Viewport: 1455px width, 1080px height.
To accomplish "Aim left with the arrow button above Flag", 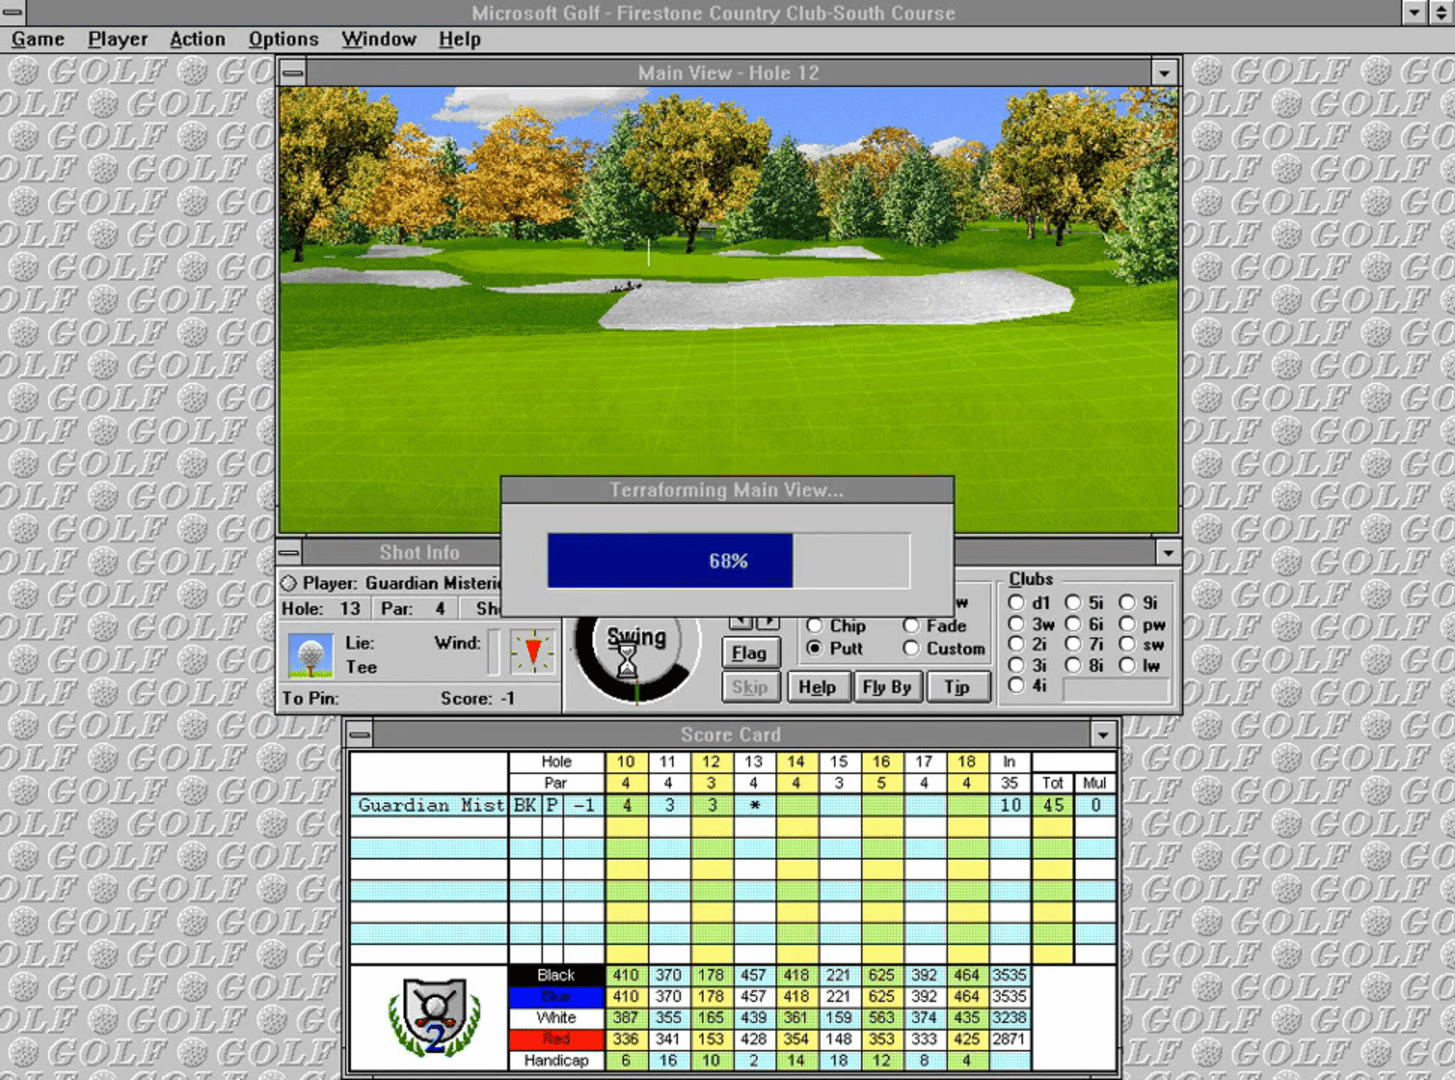I will coord(740,622).
